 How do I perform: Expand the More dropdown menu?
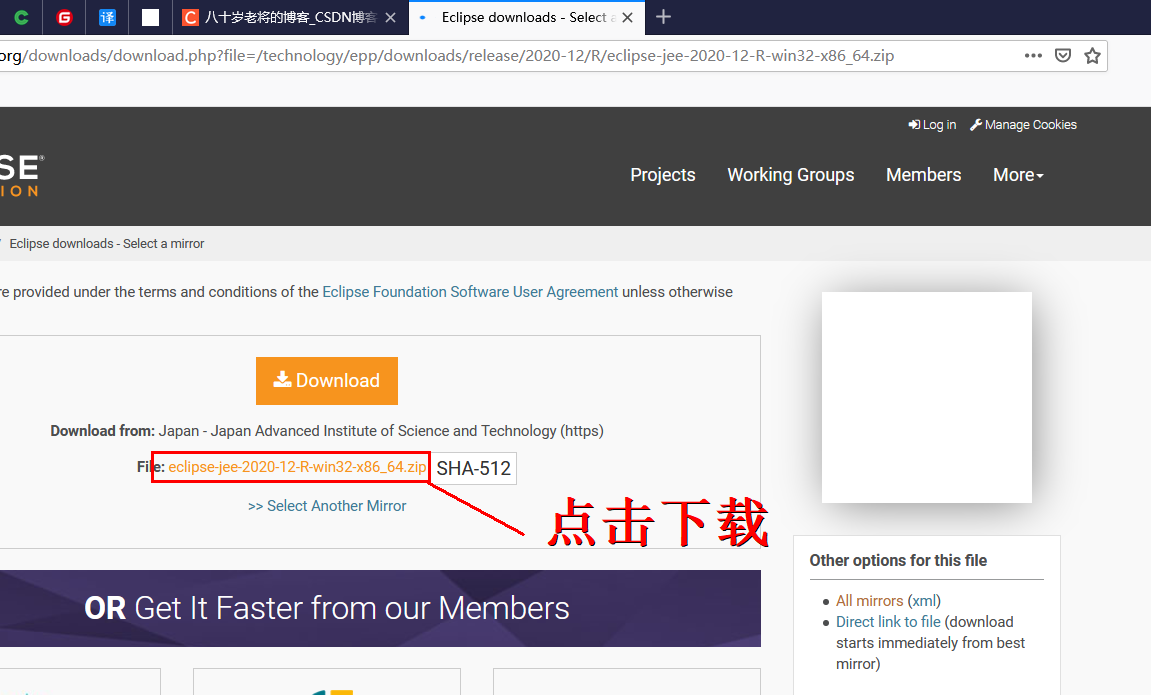pos(1018,175)
